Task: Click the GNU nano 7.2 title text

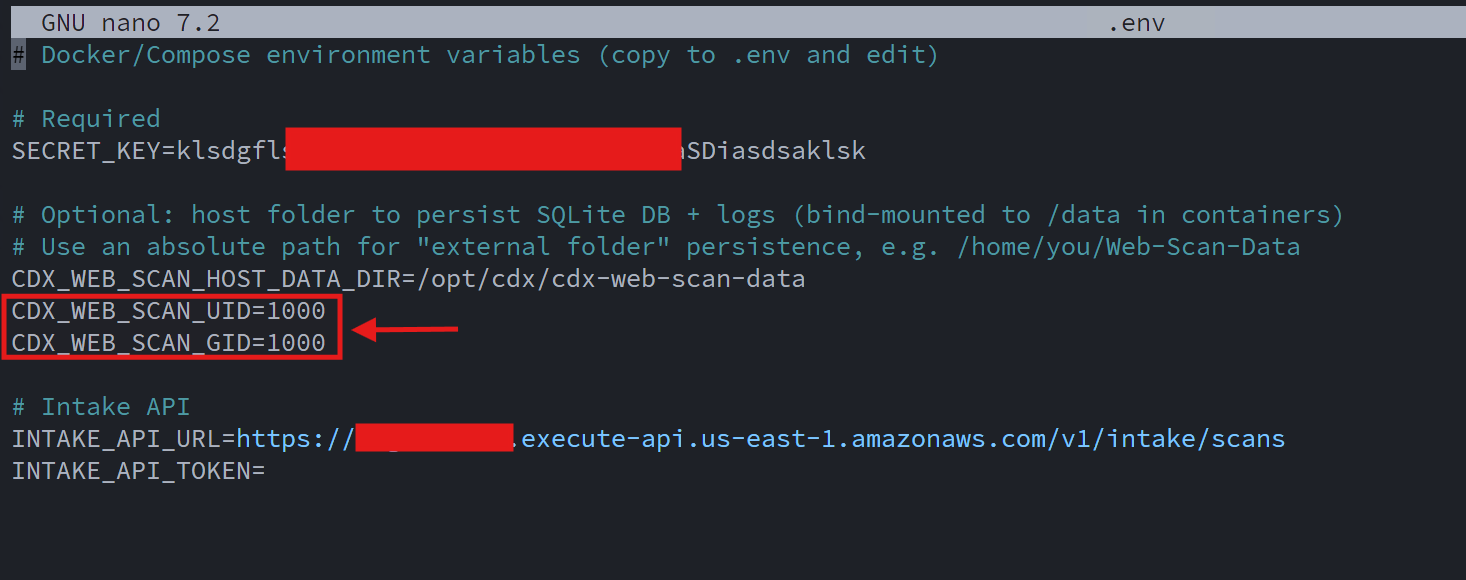Action: [130, 22]
